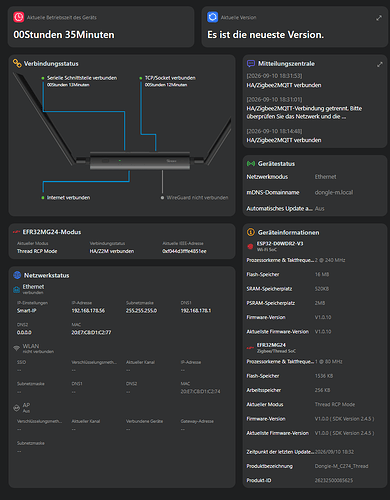
Task: Click '00Stunden 35Minuten' uptime value
Action: click(64, 35)
